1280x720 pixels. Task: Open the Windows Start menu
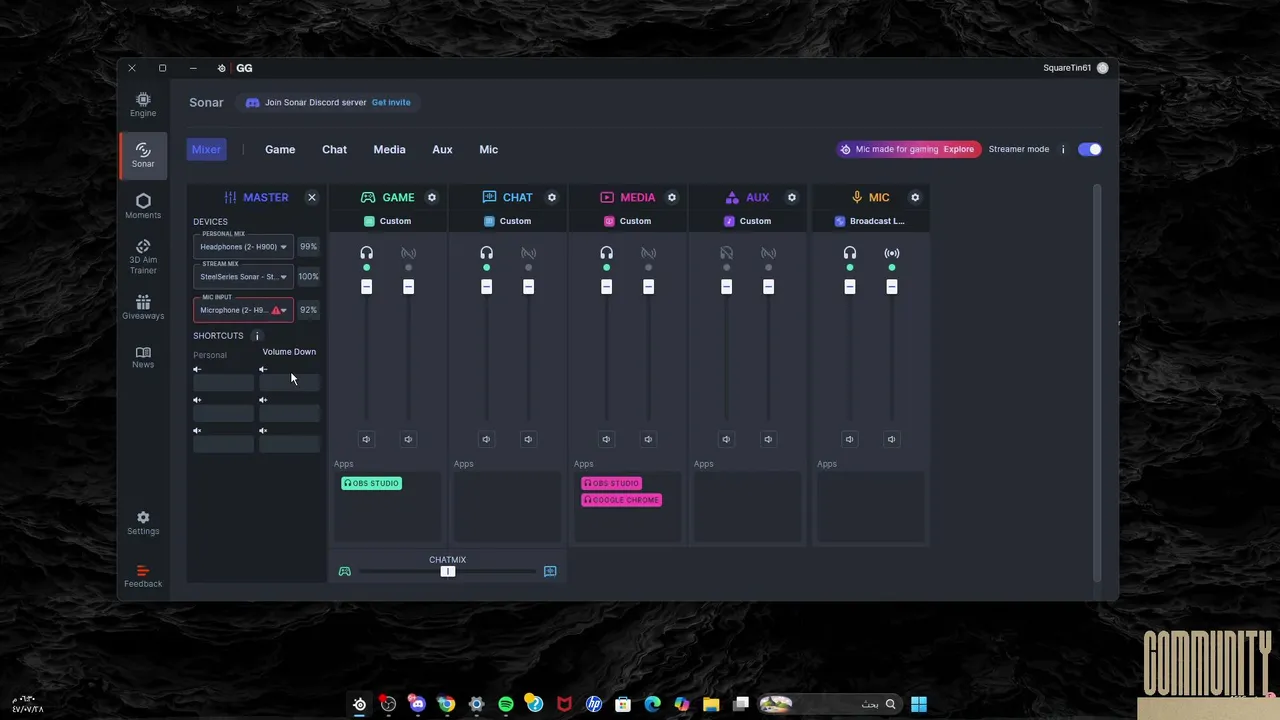(919, 704)
